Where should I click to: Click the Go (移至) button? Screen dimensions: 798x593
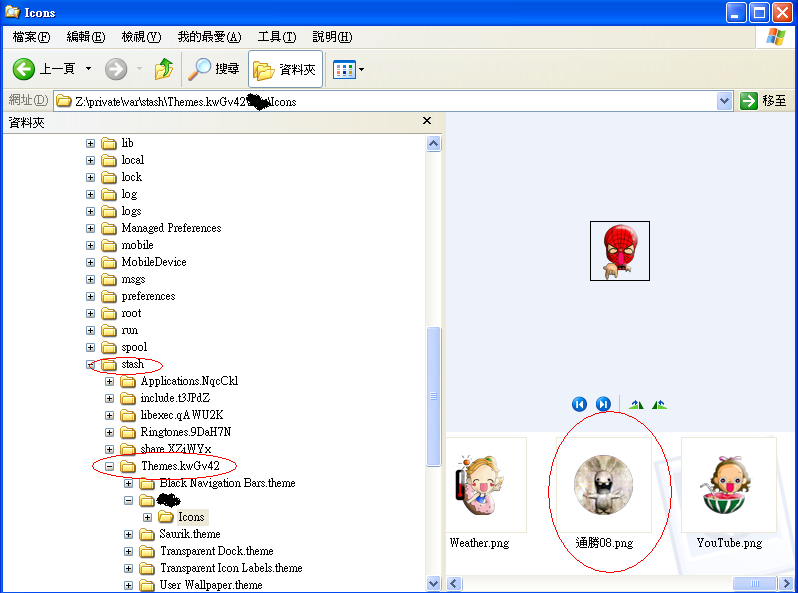coord(764,101)
